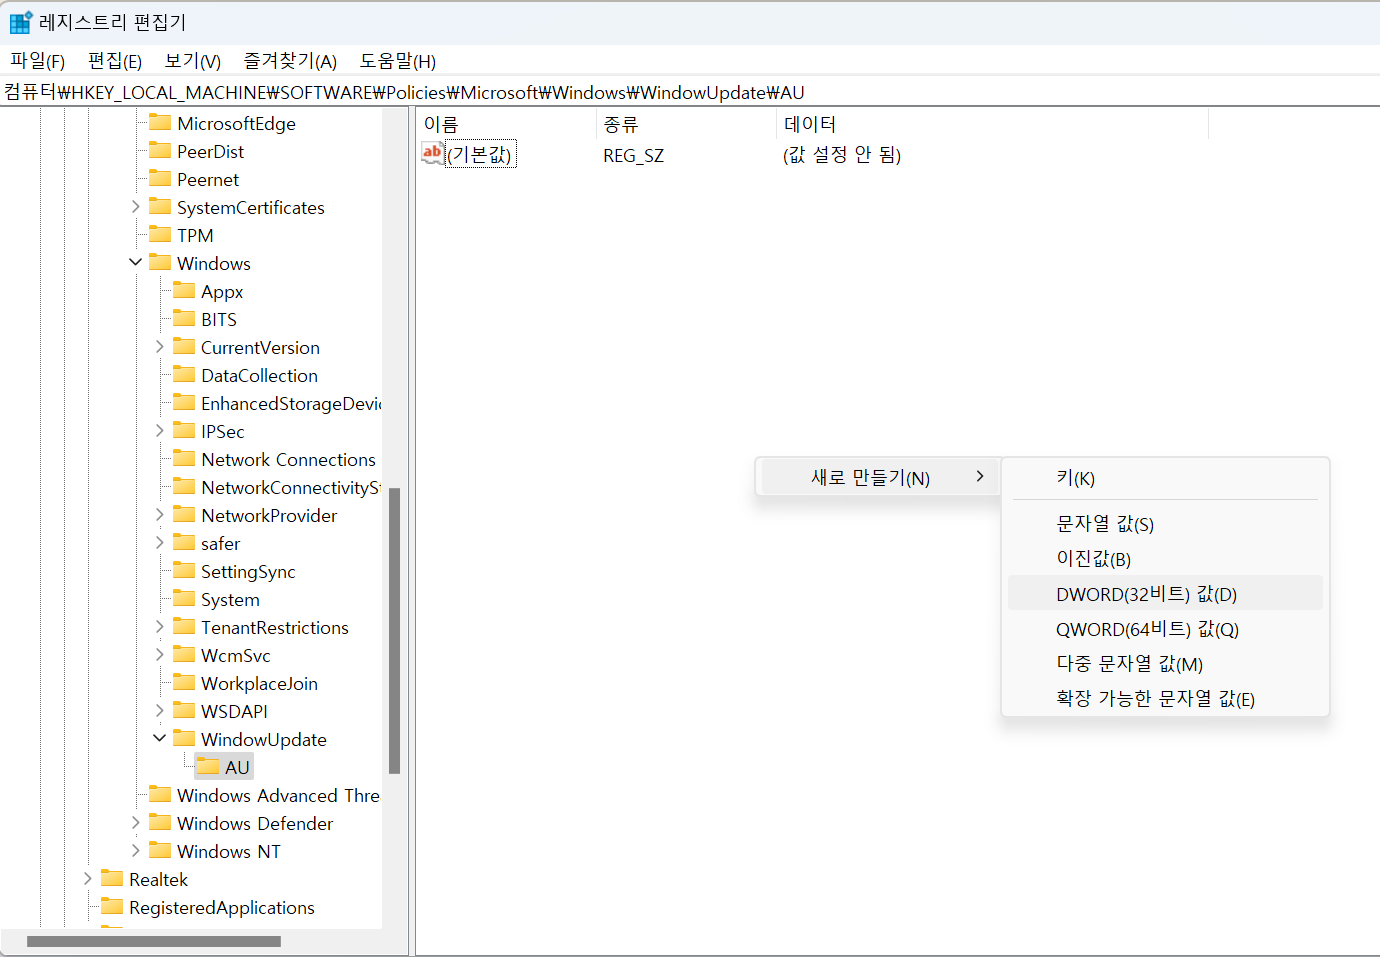Expand the Windows Defender key
The height and width of the screenshot is (957, 1380).
135,823
